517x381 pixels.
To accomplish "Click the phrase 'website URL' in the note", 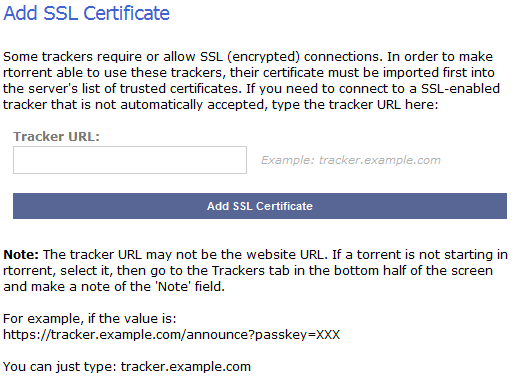I will pos(285,255).
